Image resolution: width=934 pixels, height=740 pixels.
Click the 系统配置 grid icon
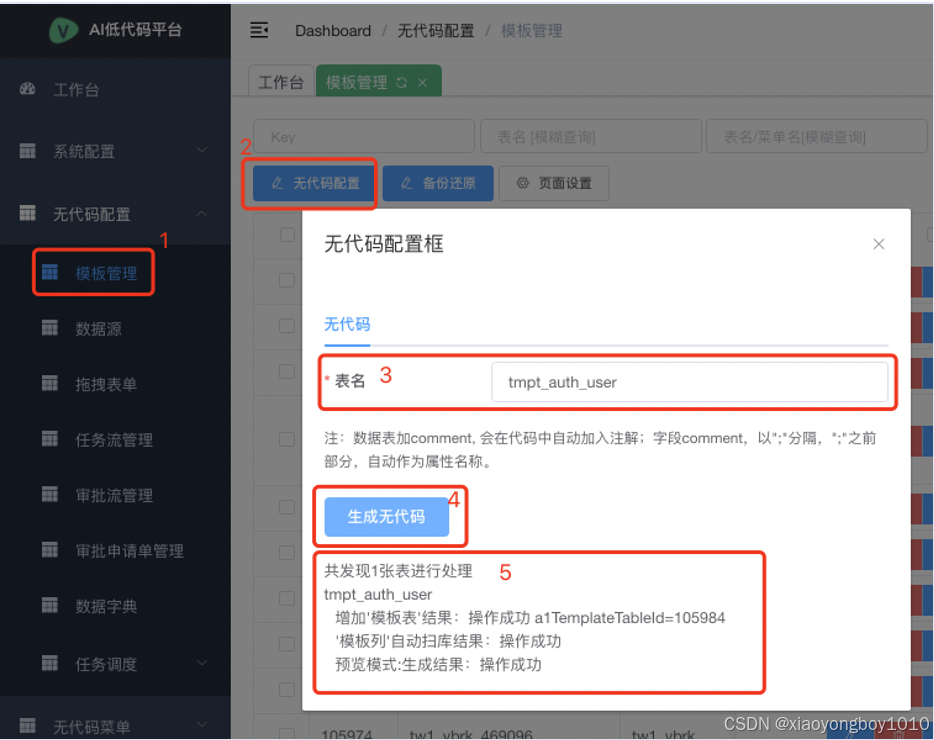click(x=27, y=151)
